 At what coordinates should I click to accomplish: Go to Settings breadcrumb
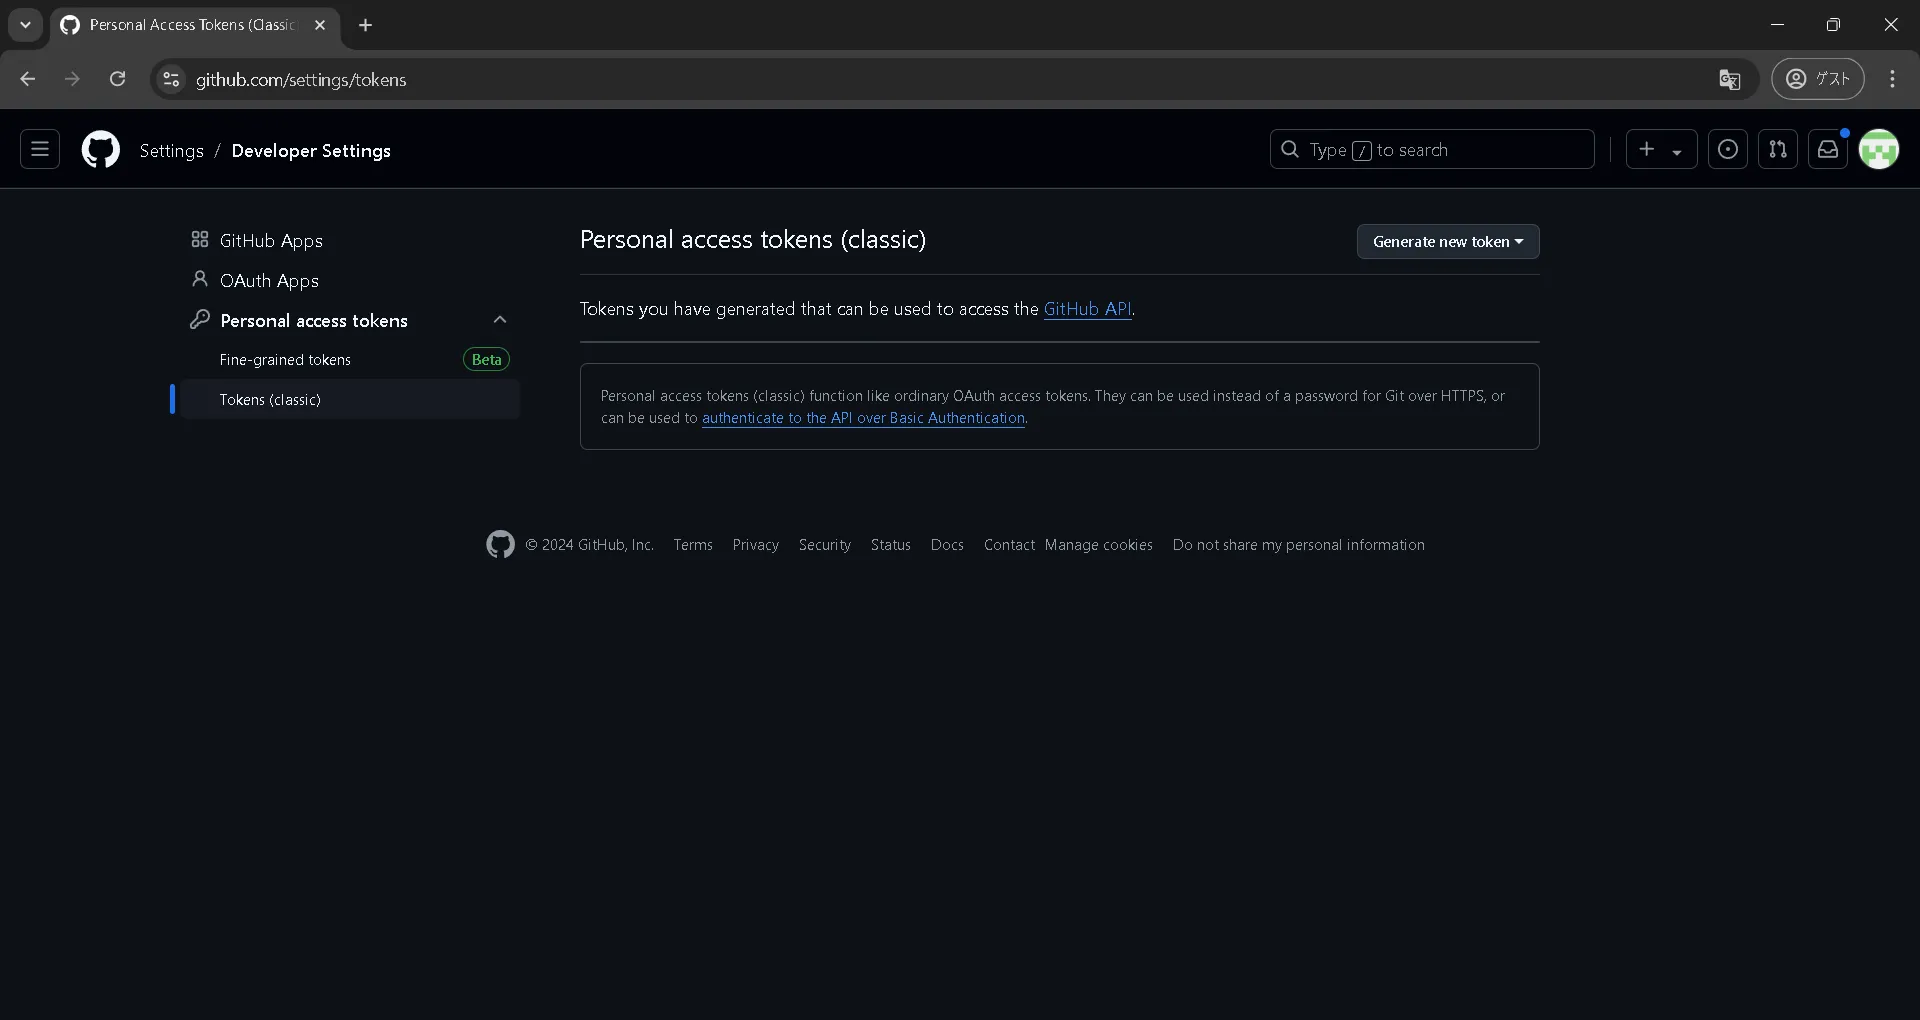point(171,151)
